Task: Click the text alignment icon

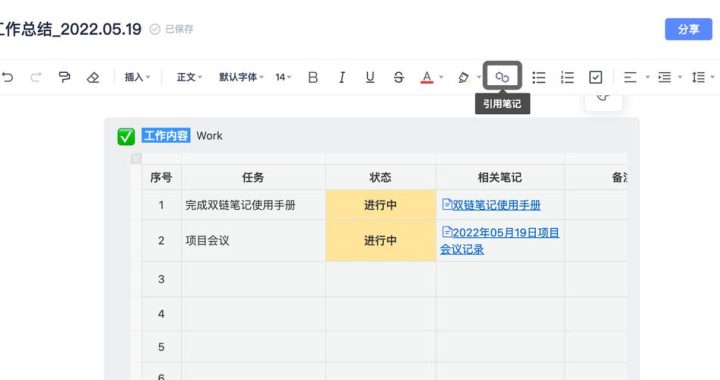Action: (x=630, y=77)
